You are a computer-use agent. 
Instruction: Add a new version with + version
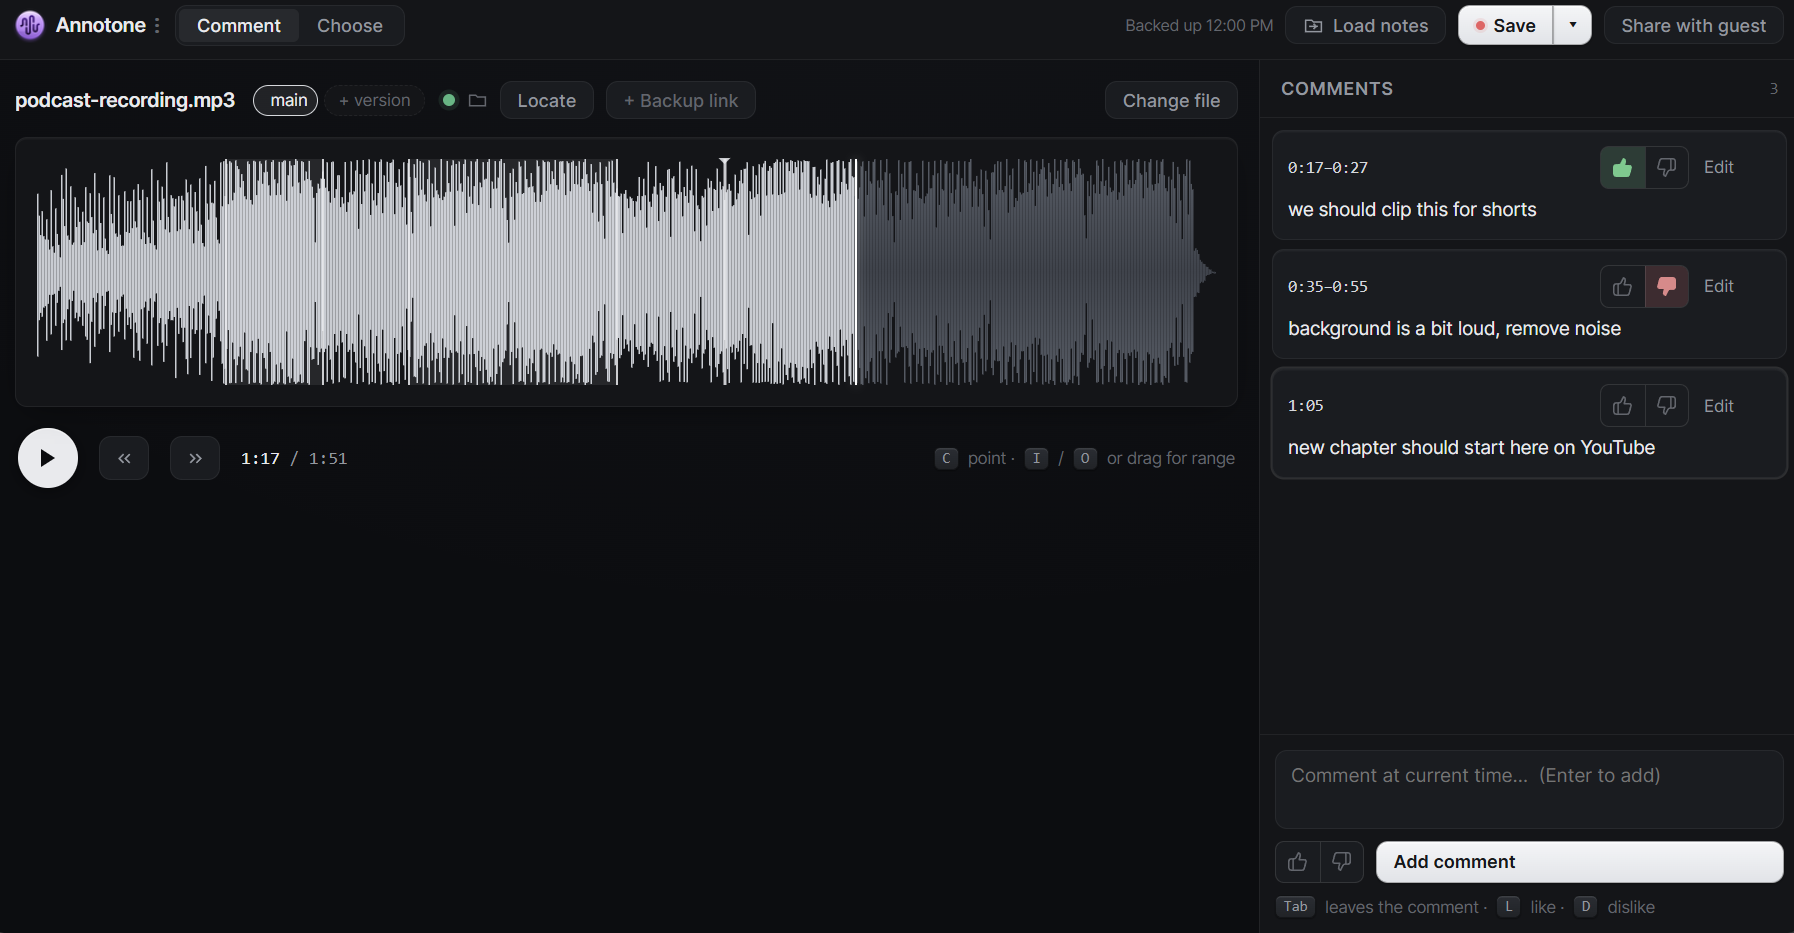tap(375, 100)
